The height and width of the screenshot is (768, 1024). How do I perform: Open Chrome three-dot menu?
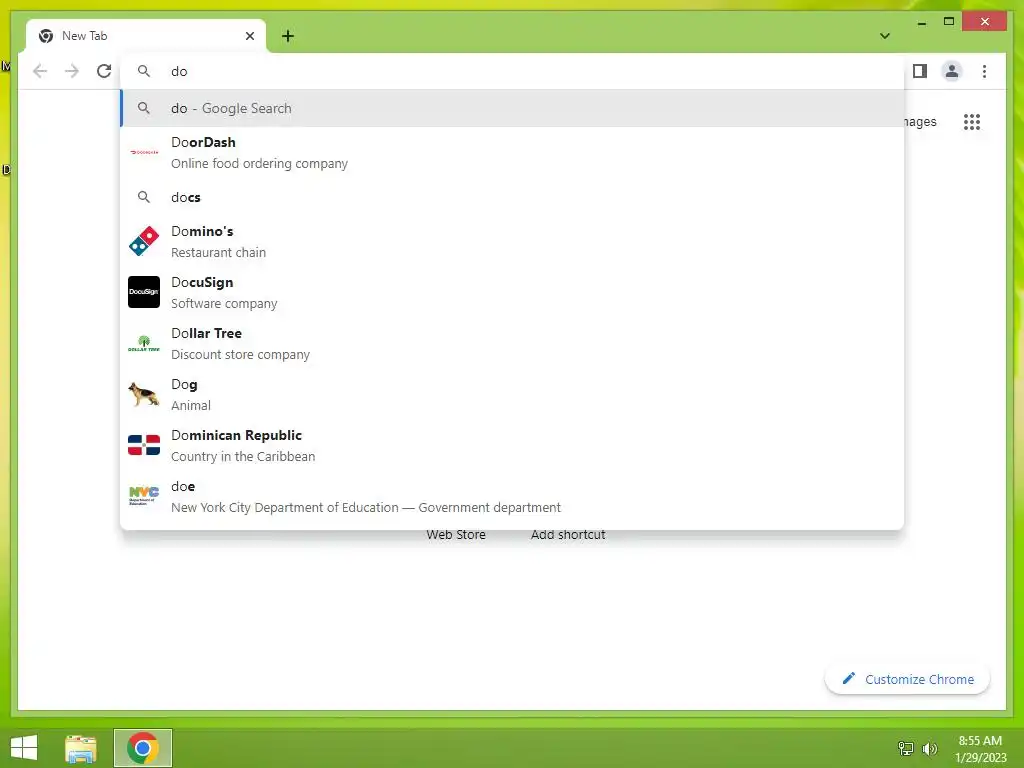point(984,71)
